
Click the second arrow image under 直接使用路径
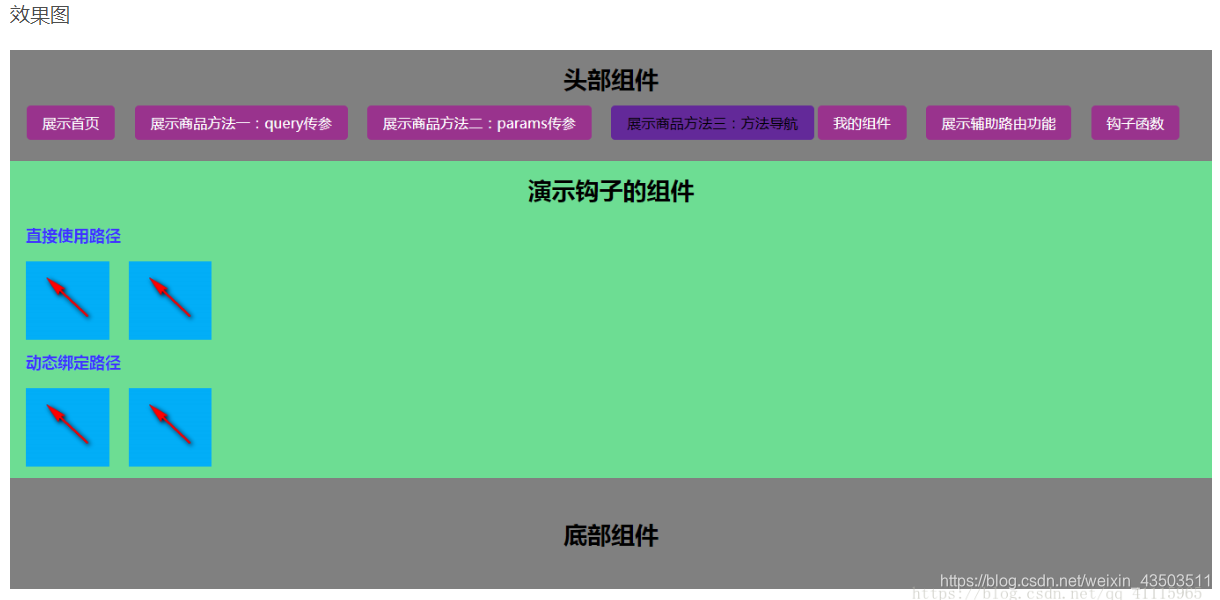point(169,300)
